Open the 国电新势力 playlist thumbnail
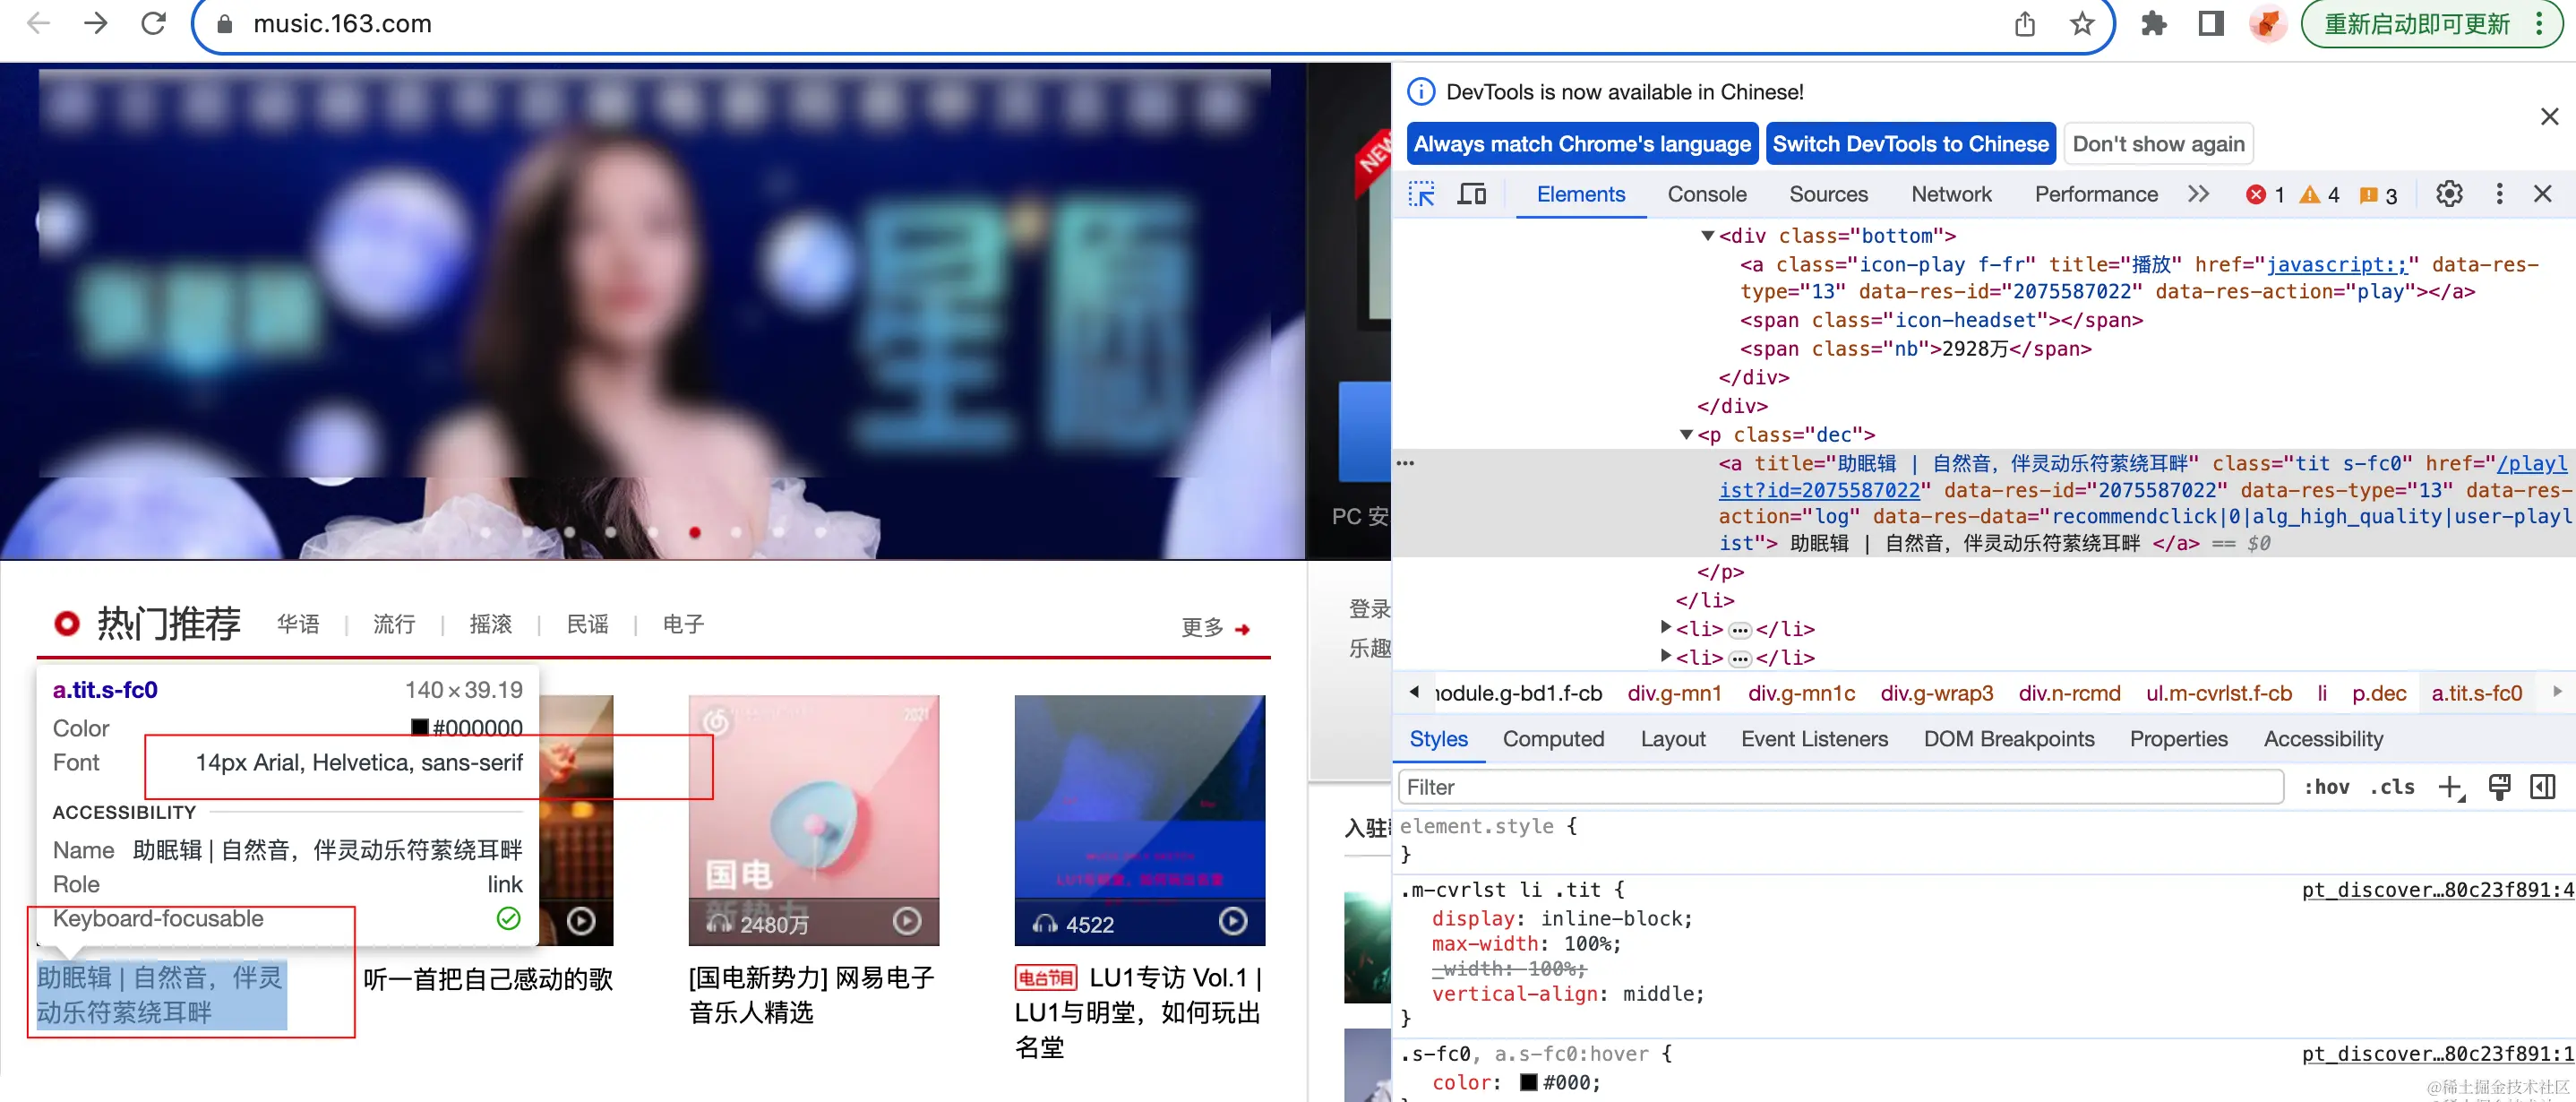Viewport: 2576px width, 1102px height. (x=813, y=820)
